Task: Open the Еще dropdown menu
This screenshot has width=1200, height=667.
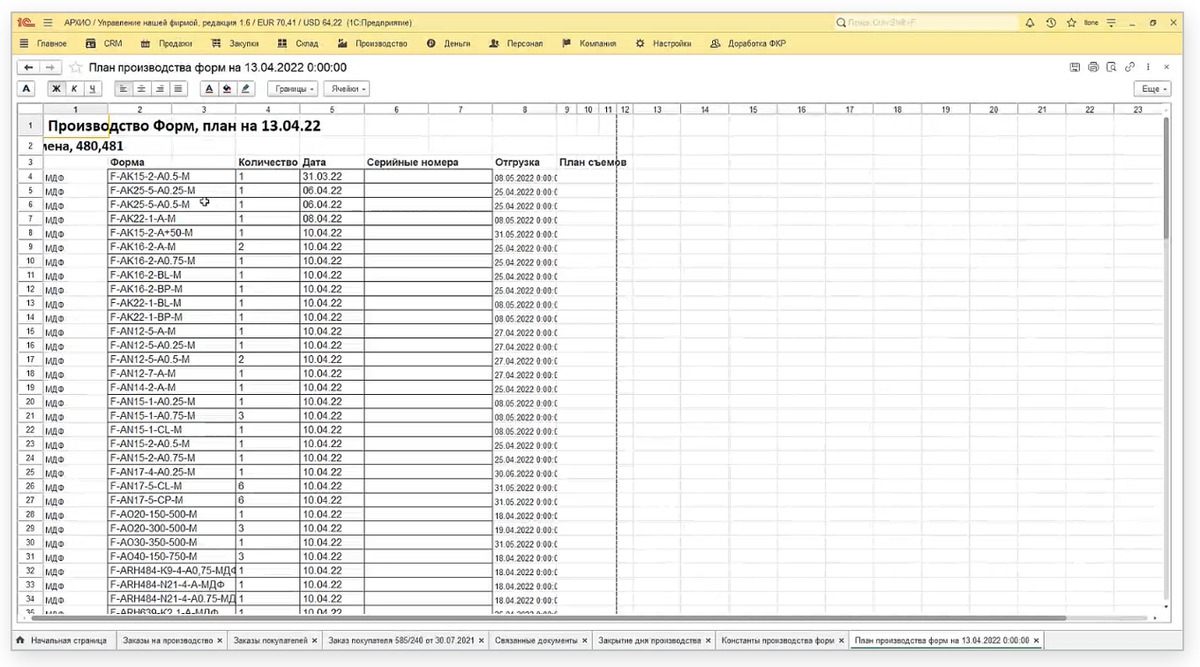Action: [1151, 89]
